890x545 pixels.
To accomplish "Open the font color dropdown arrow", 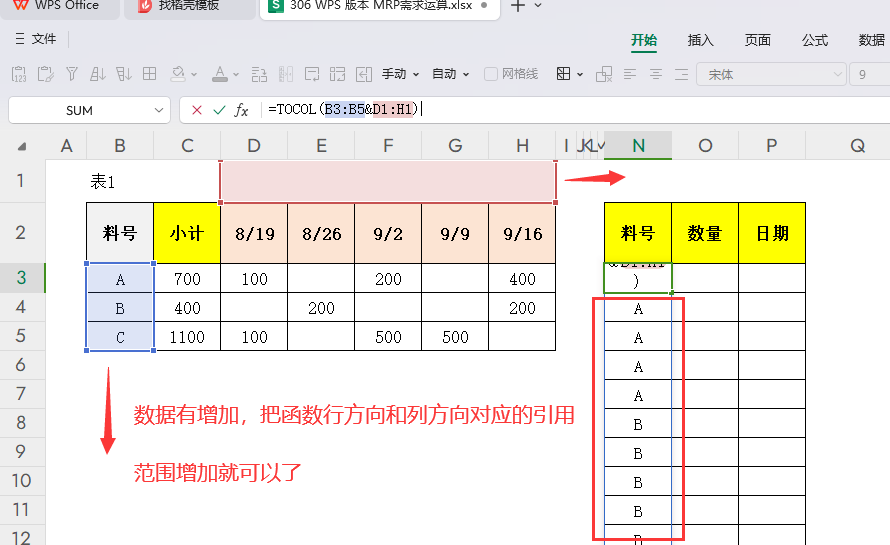I will click(236, 74).
